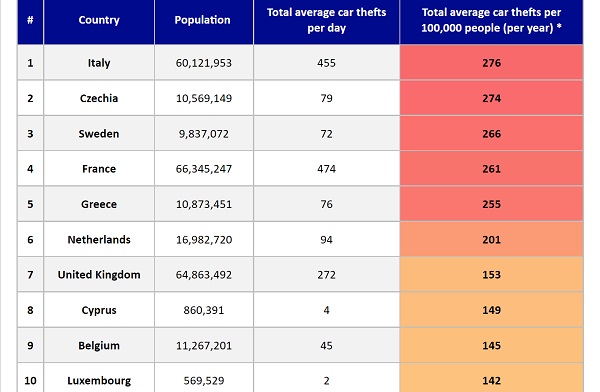
Task: Click Czechia in the country column
Action: coord(99,98)
